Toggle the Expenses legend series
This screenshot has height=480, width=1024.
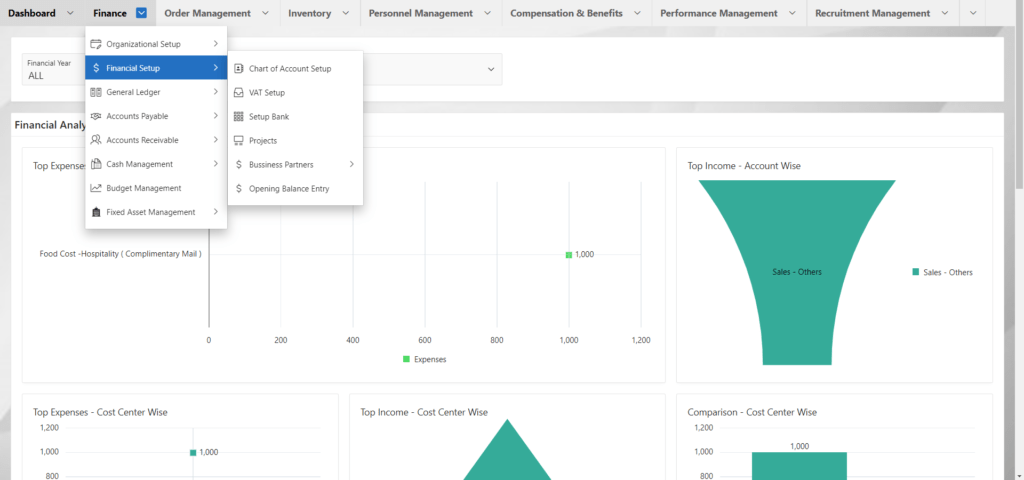coord(424,359)
